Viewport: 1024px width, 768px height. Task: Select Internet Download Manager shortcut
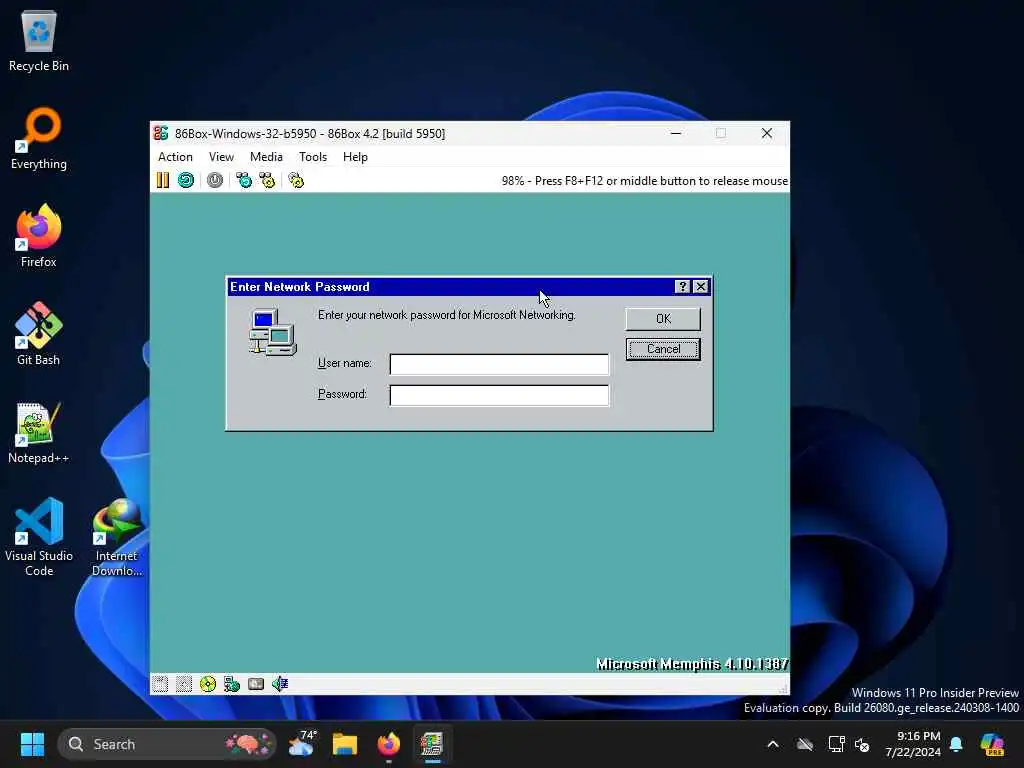(117, 537)
